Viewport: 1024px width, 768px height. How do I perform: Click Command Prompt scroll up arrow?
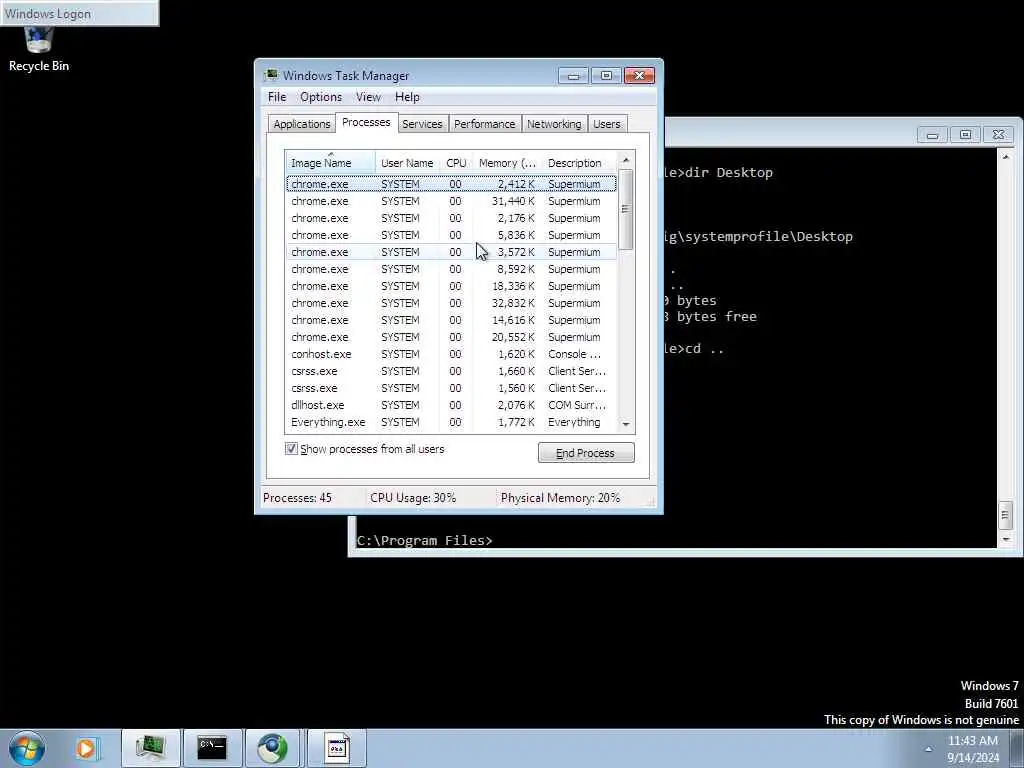pos(1006,157)
